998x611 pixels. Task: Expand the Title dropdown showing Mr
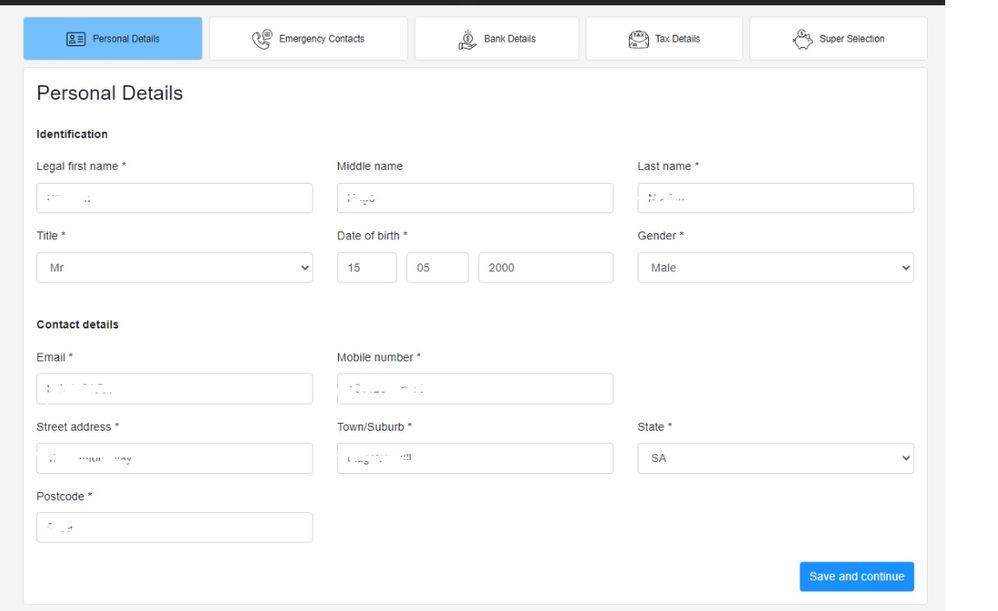click(174, 268)
